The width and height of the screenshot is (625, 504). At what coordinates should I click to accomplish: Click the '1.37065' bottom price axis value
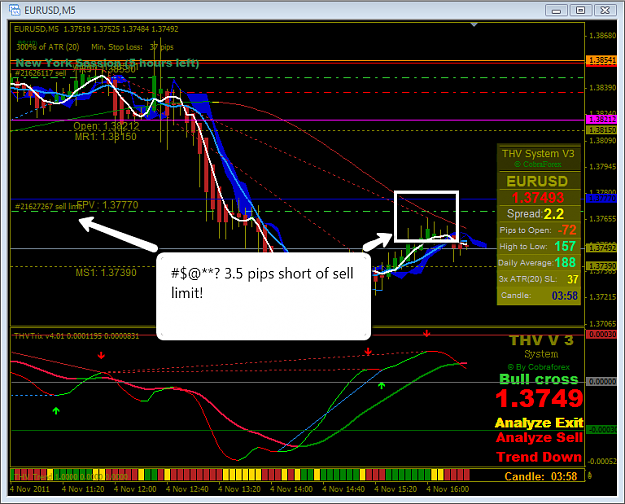tap(603, 324)
